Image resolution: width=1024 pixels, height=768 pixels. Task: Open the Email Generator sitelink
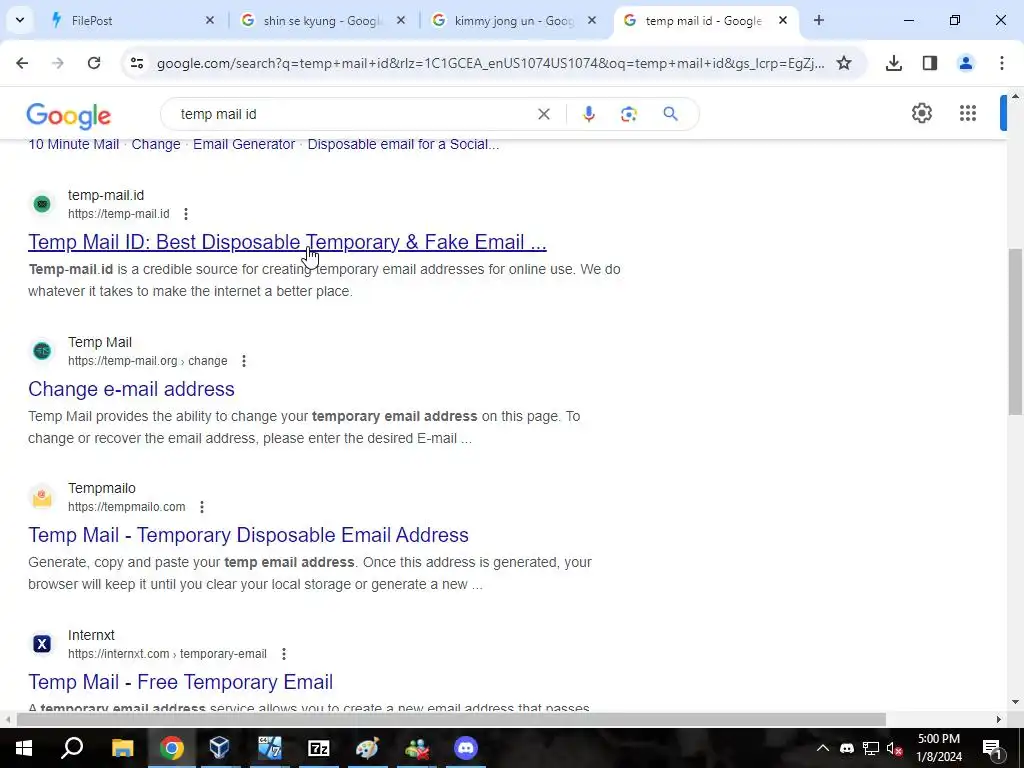[244, 144]
